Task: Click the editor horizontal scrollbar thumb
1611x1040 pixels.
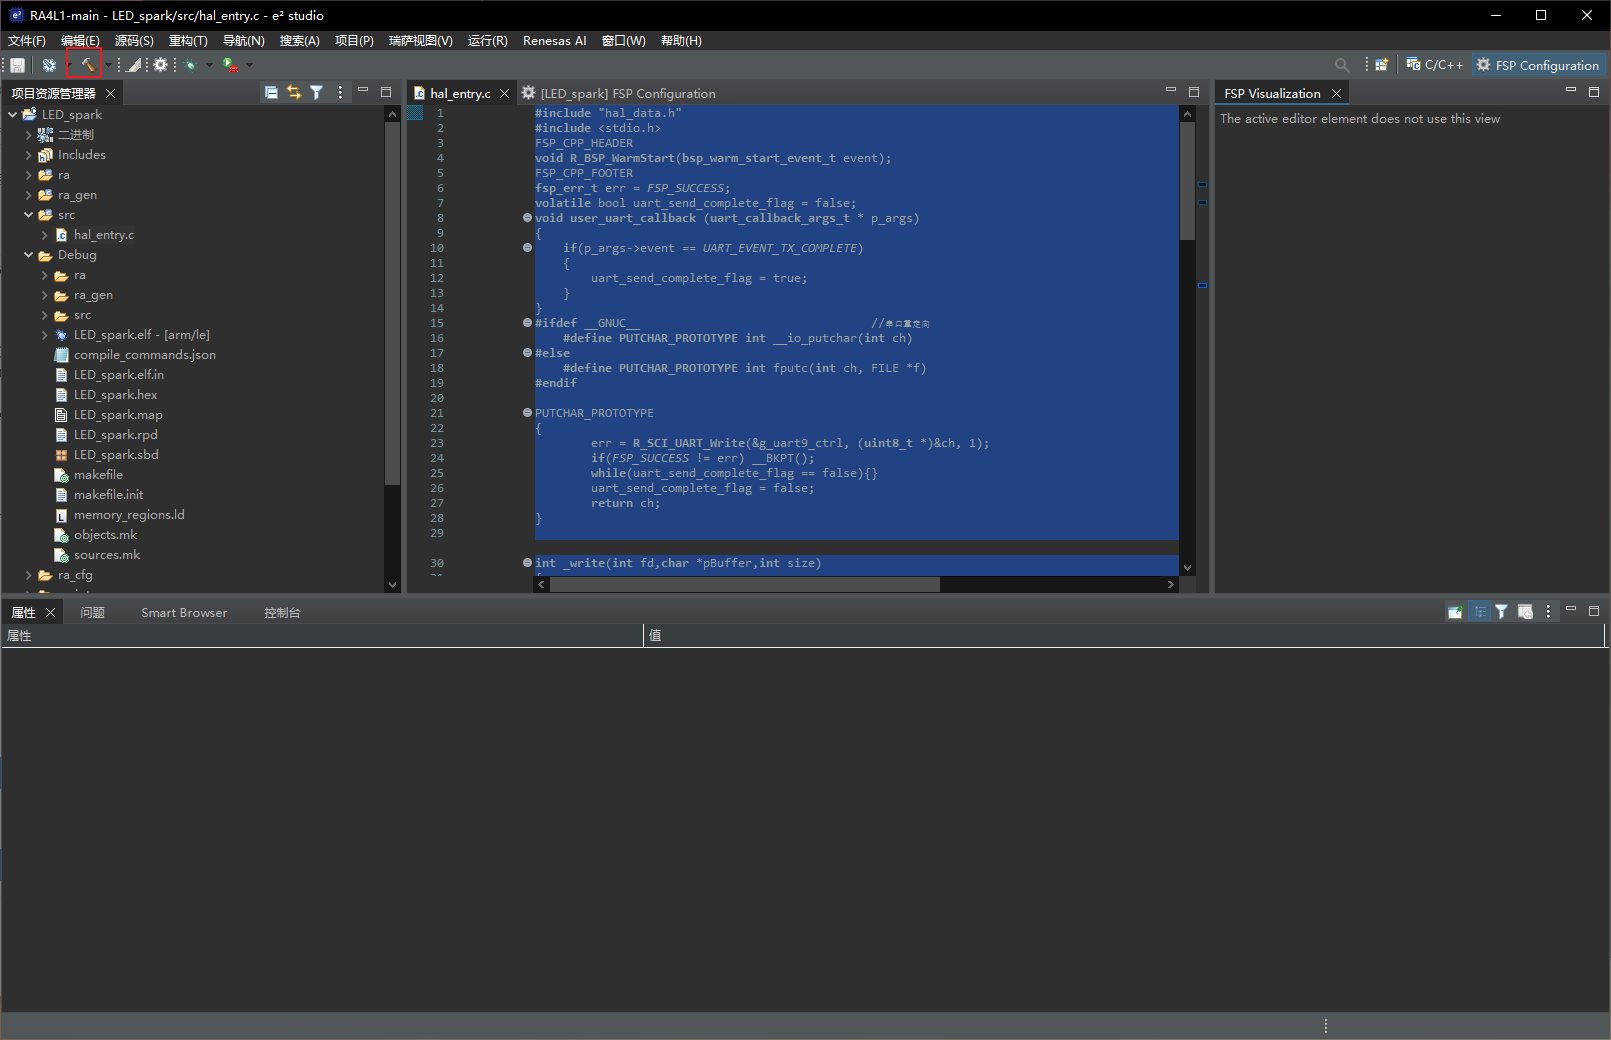Action: tap(744, 585)
